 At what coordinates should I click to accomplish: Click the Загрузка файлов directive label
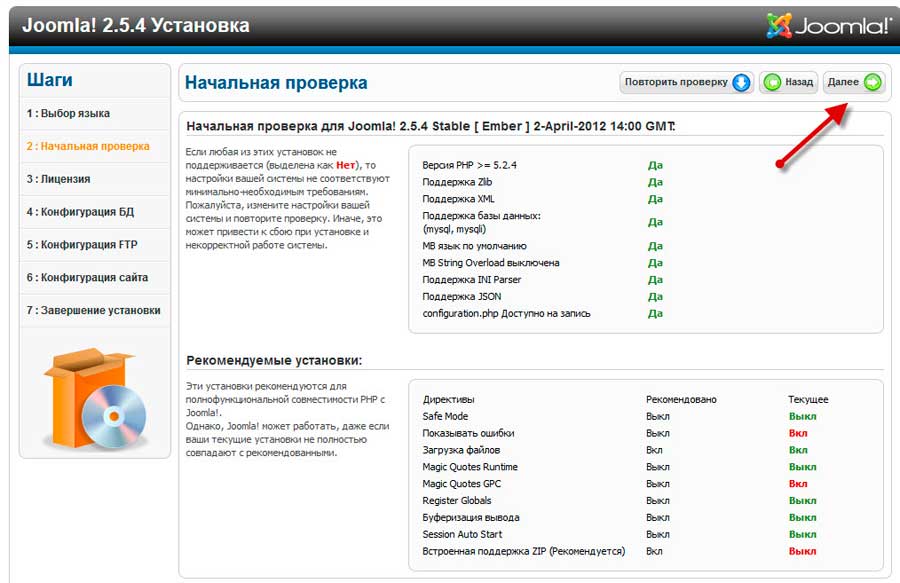[x=461, y=450]
